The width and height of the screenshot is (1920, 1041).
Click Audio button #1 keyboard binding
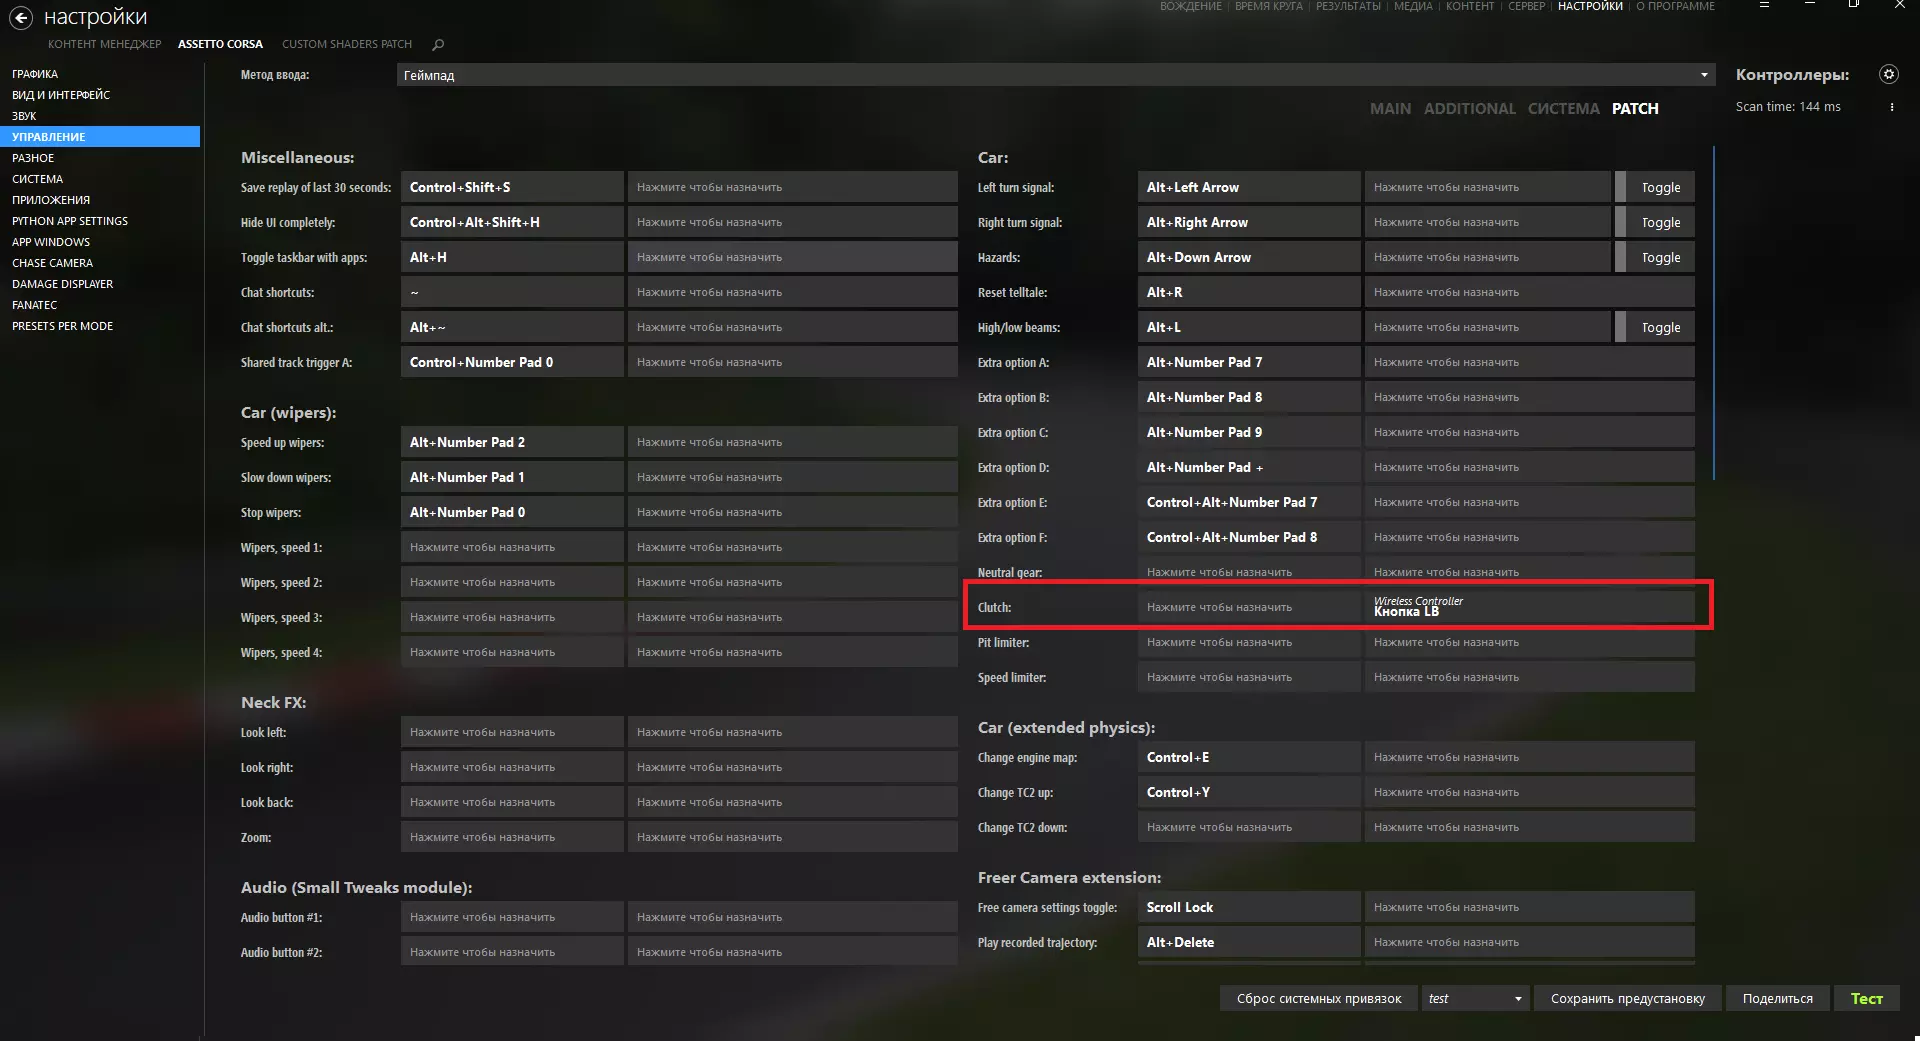pyautogui.click(x=512, y=917)
